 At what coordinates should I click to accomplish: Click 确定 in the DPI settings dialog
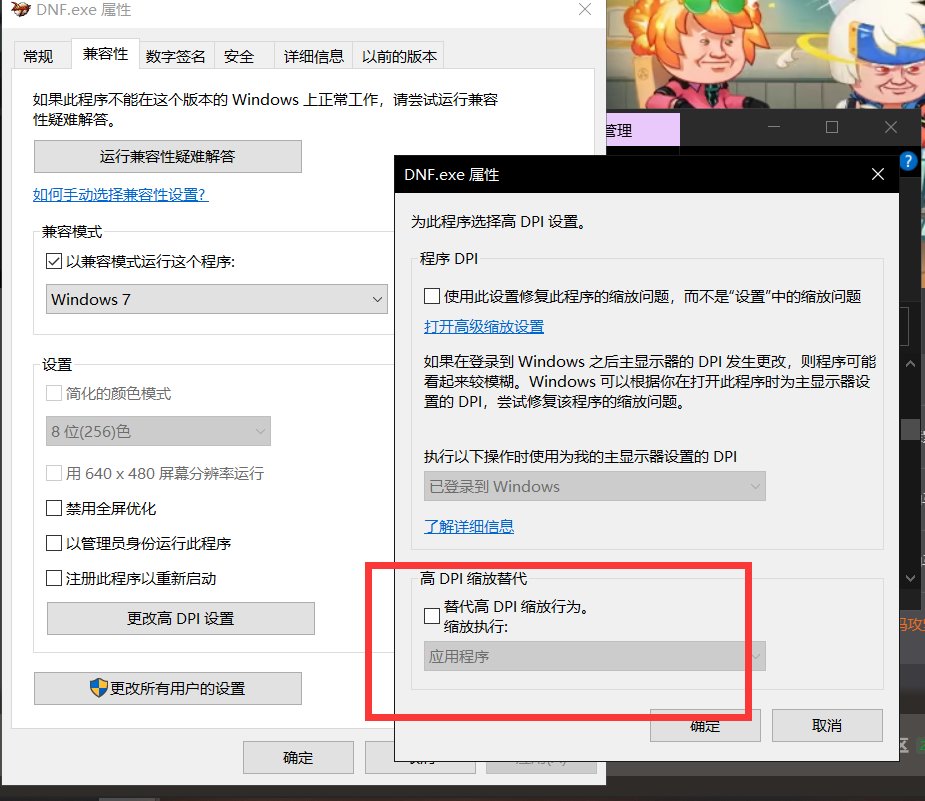pyautogui.click(x=705, y=726)
